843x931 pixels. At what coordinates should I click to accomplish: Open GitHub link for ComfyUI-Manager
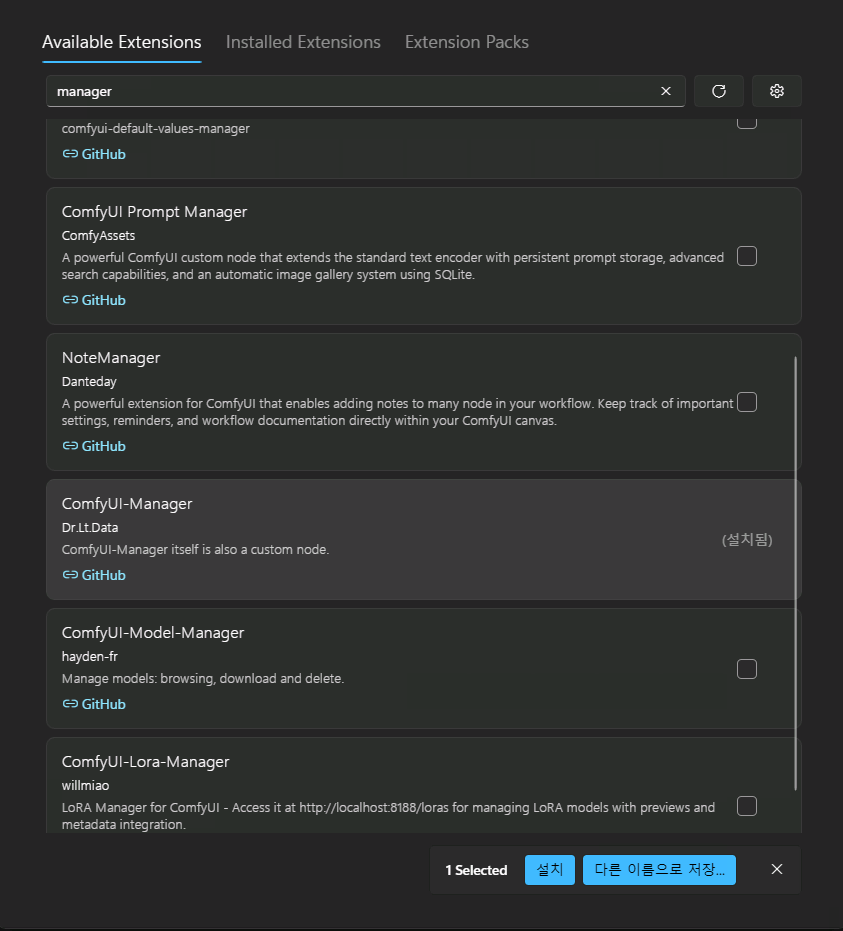pos(94,575)
